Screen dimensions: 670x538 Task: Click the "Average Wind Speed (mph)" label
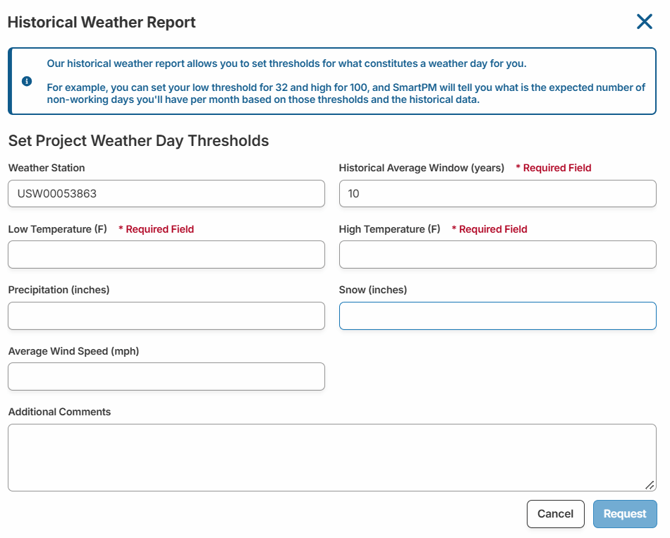click(73, 351)
